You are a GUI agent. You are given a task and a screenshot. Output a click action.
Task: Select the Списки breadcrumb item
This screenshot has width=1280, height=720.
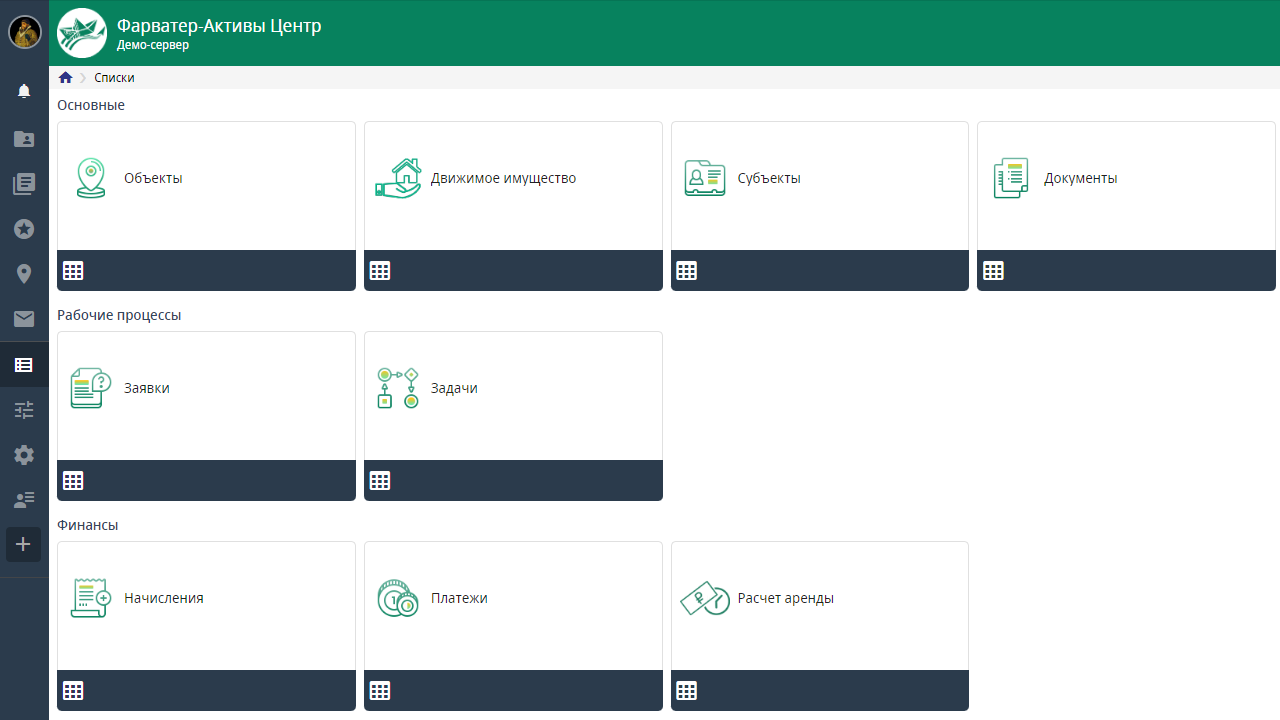(x=114, y=78)
